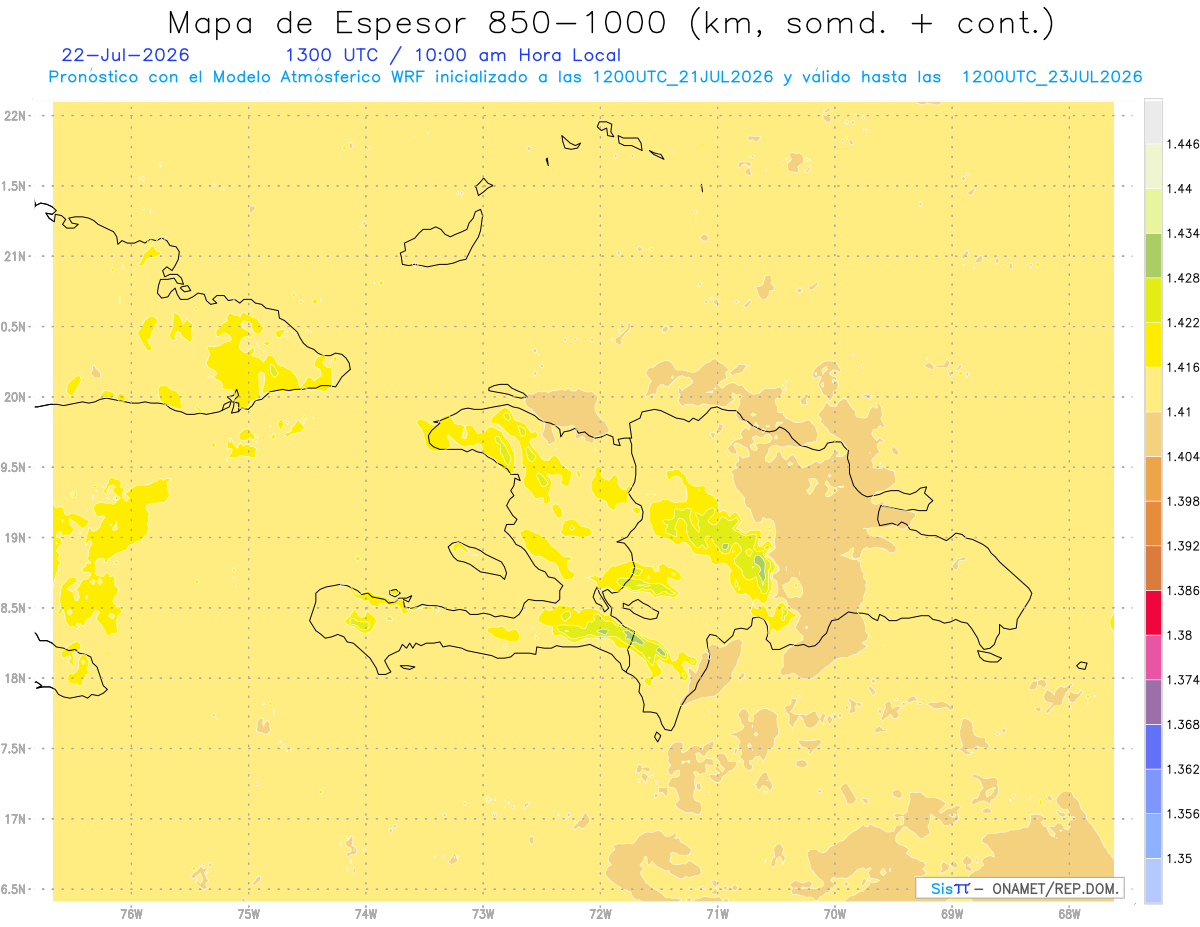Click the legend value '1.368'
The image size is (1200, 927).
click(x=1184, y=725)
